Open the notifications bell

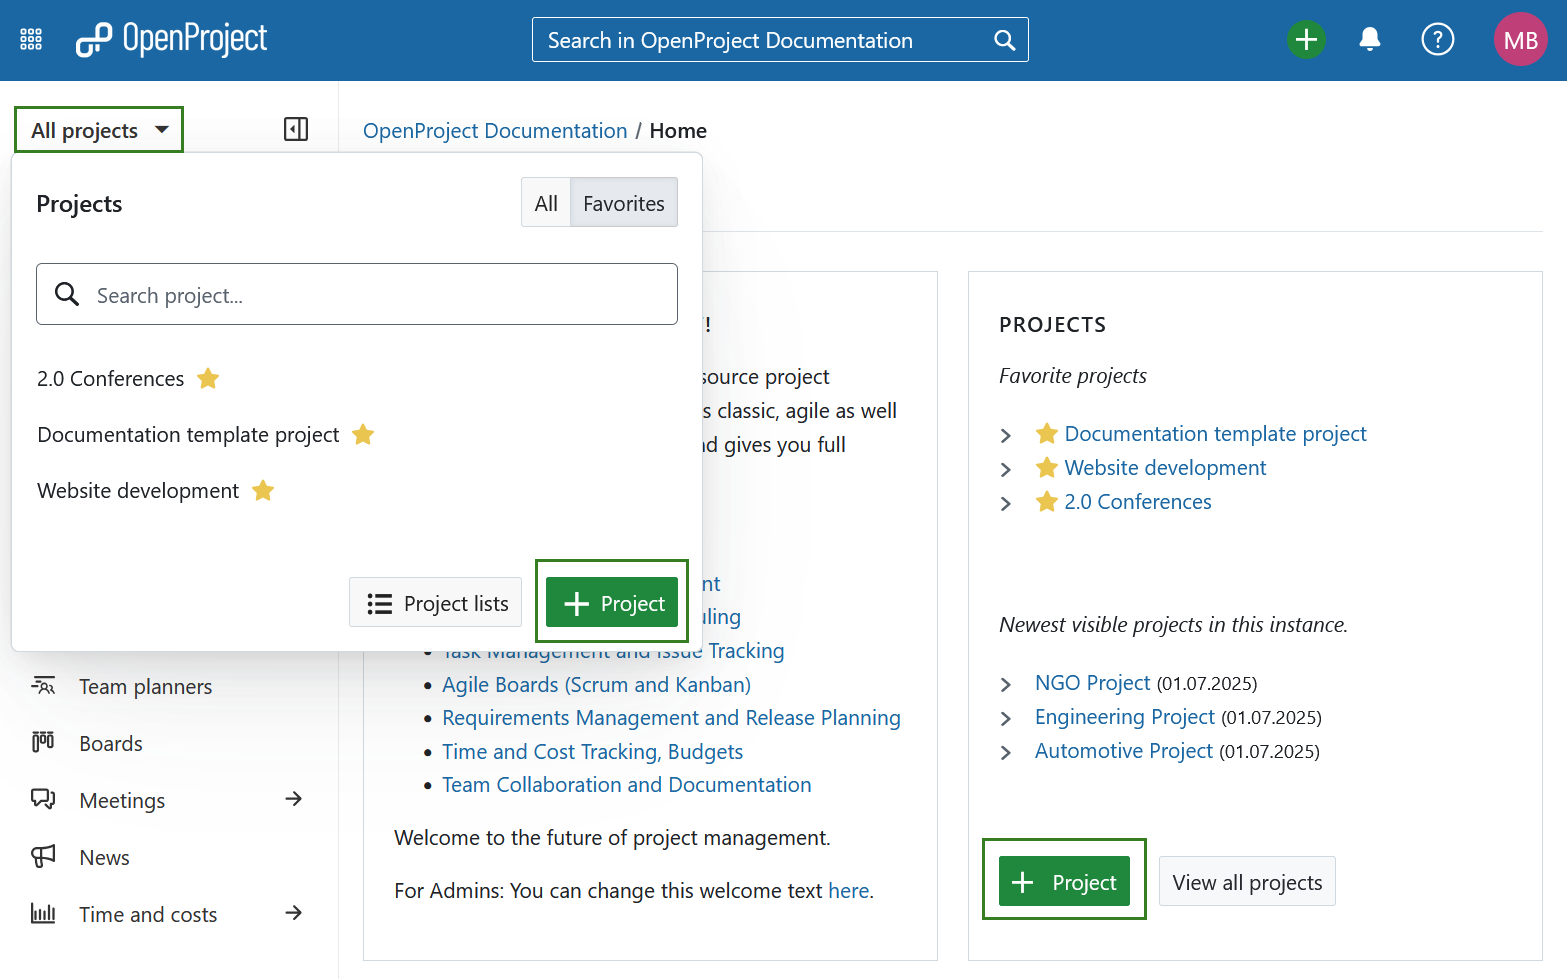pos(1370,40)
